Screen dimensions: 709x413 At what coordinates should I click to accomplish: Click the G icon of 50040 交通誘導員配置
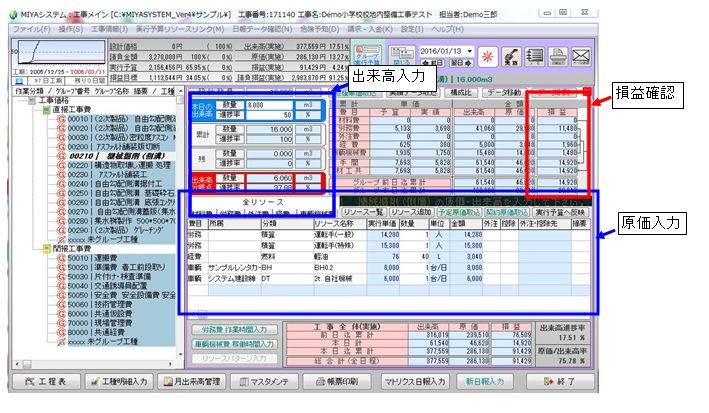click(61, 286)
